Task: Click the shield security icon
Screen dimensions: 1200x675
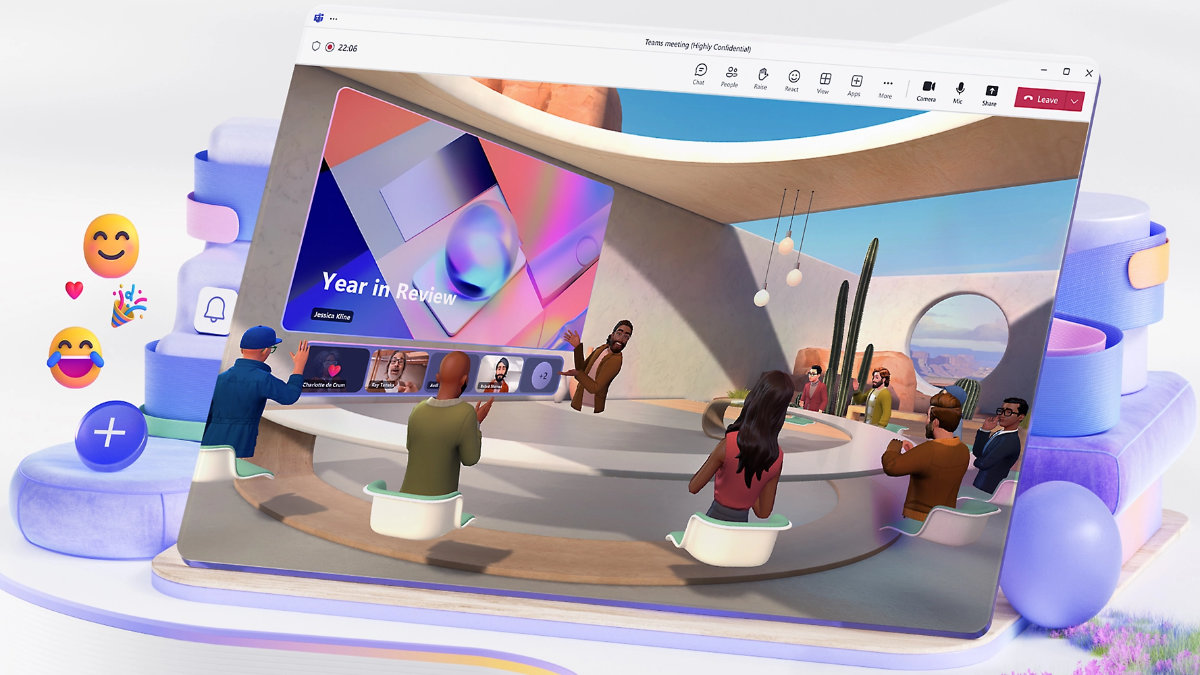Action: click(317, 45)
